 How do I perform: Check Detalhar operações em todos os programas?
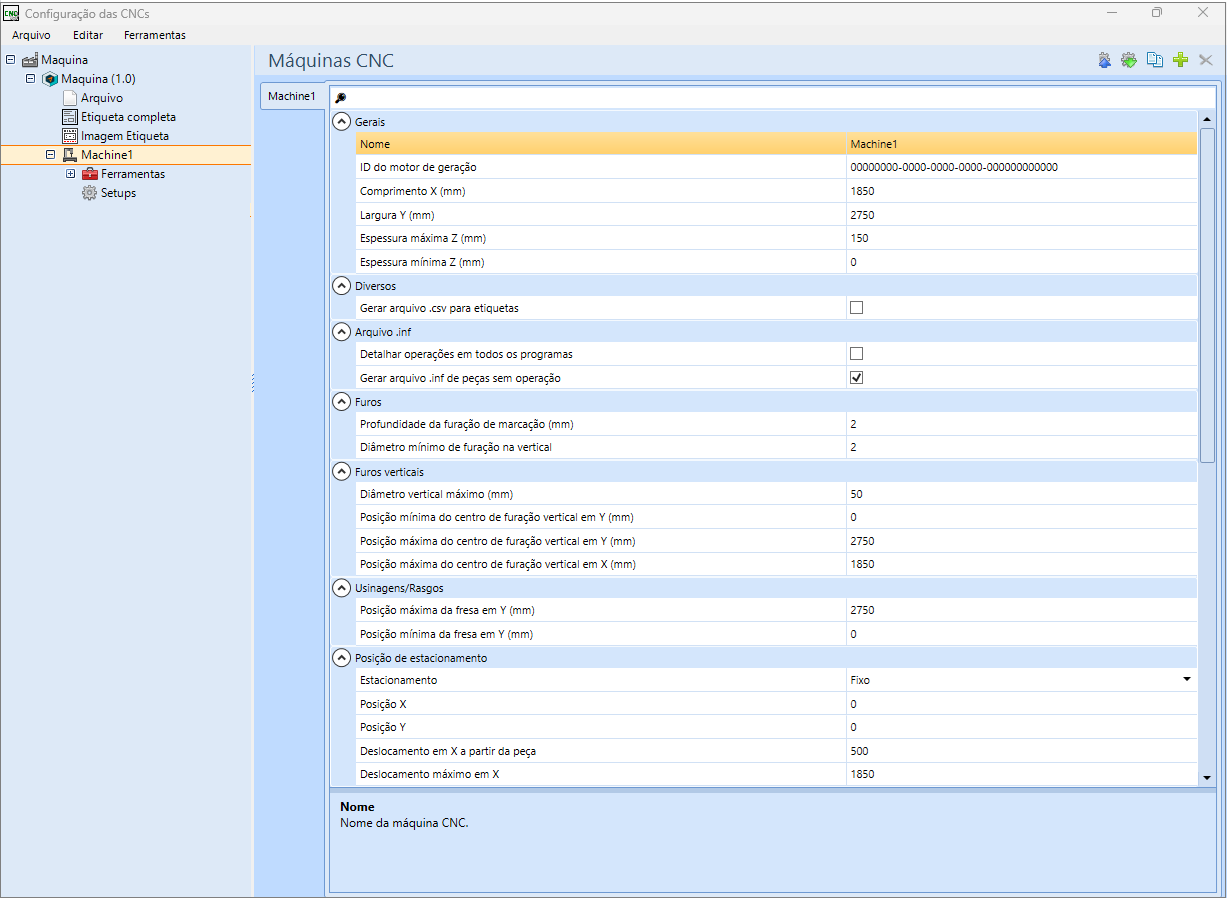(x=856, y=354)
